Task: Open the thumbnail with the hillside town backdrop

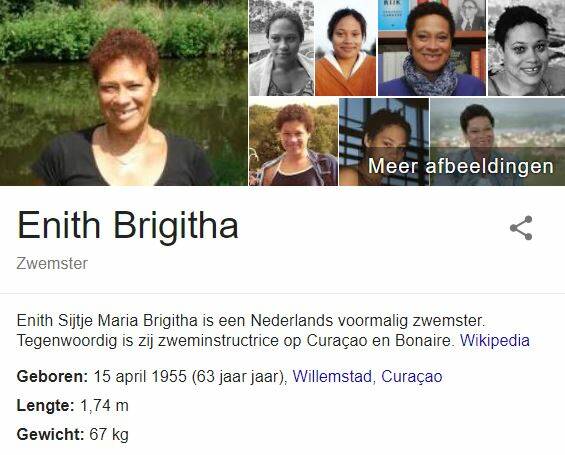Action: click(x=498, y=142)
